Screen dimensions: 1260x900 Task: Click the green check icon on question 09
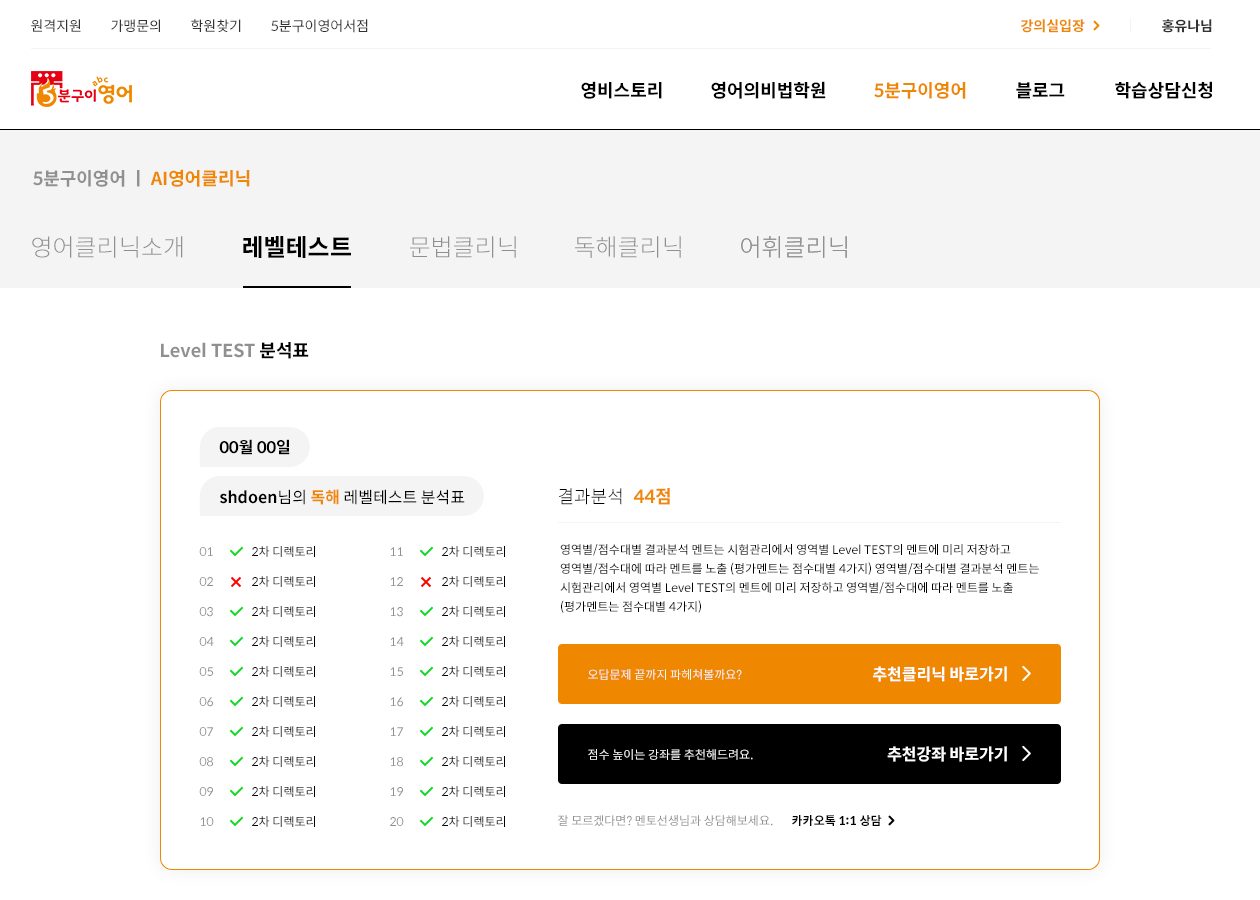[237, 791]
